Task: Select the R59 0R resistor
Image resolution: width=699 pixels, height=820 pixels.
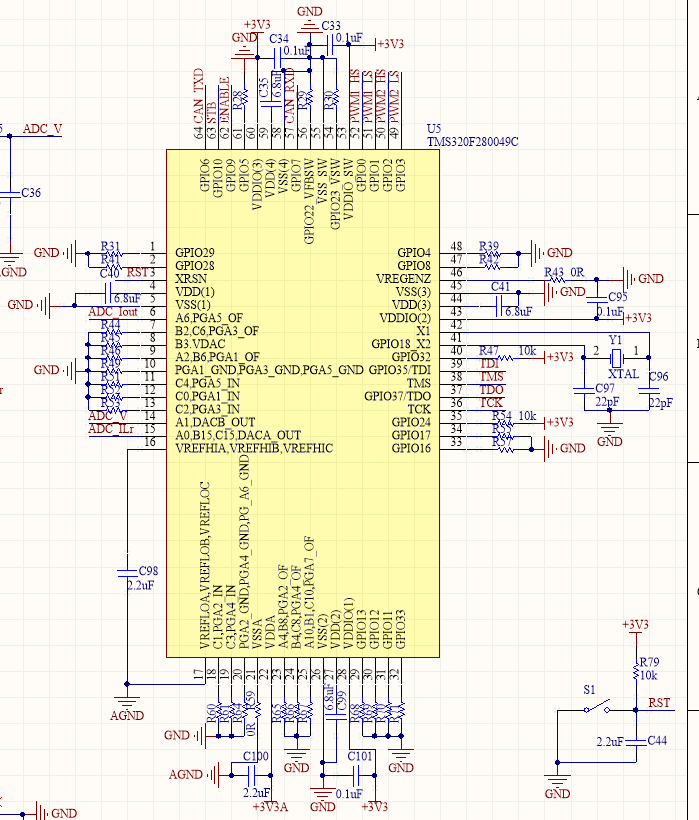Action: (x=257, y=710)
